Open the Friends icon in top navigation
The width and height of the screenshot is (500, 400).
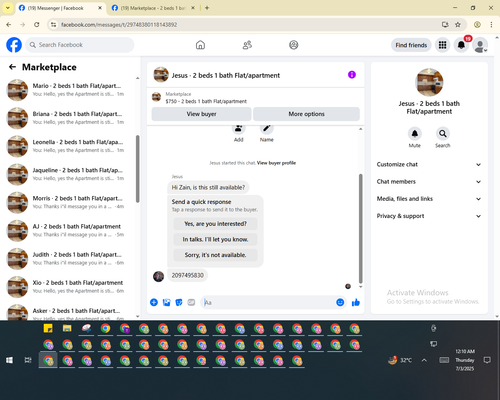[x=247, y=45]
